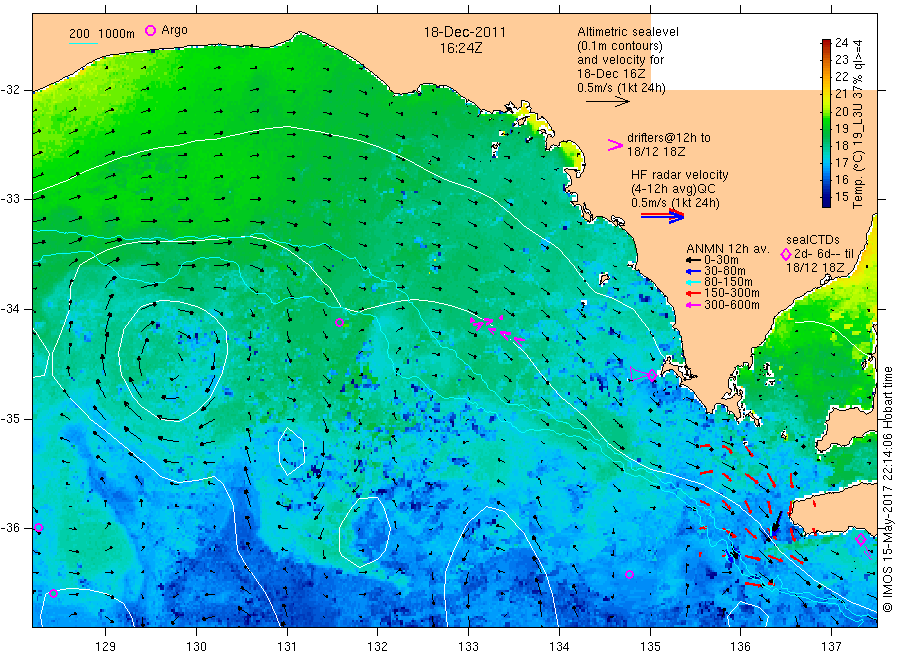Click the '18' colorbar tick label
This screenshot has height=660, width=900.
pos(841,145)
